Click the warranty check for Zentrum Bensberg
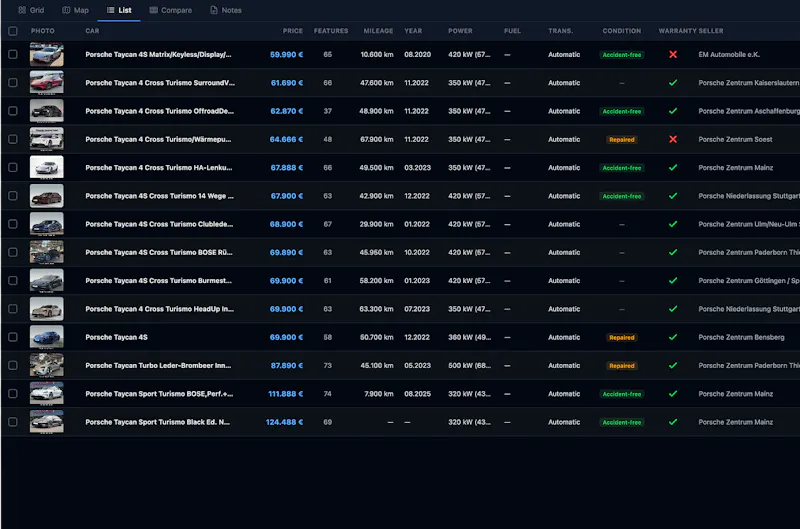 (673, 337)
